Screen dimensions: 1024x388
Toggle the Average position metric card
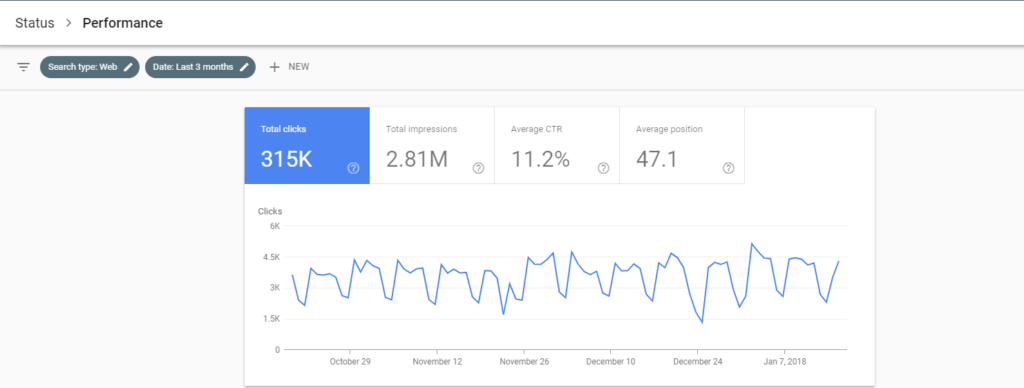682,146
